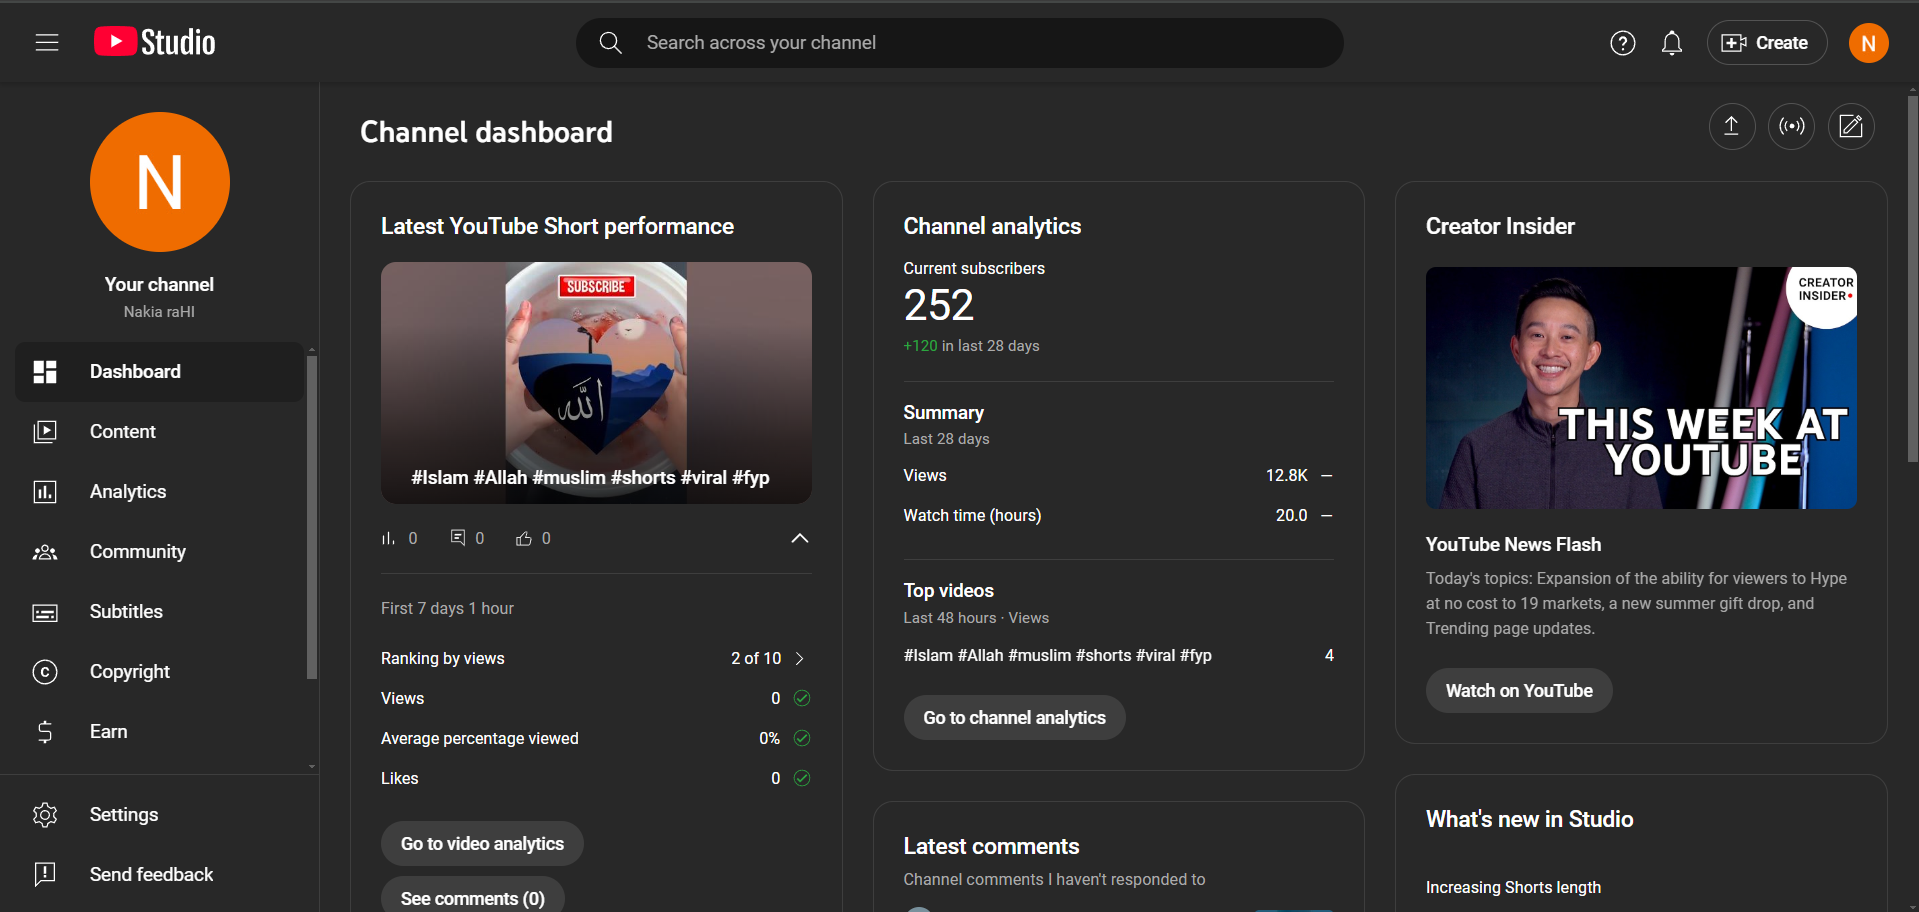This screenshot has height=912, width=1919.
Task: Click the Nakia raHI channel name
Action: pyautogui.click(x=159, y=312)
